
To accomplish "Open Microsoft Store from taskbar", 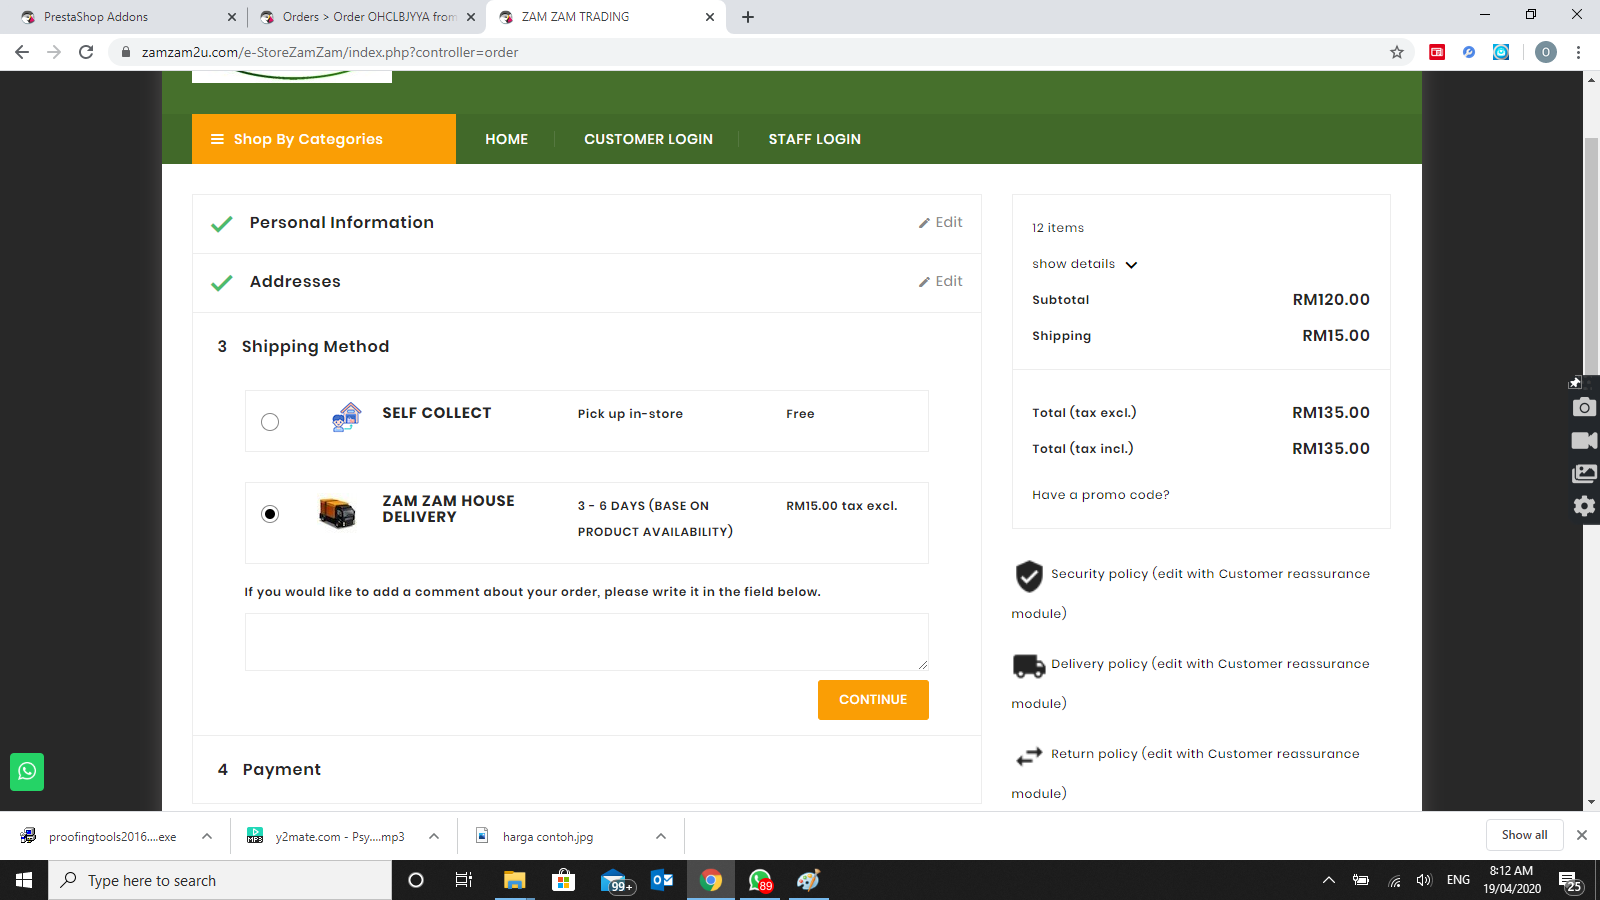I will click(564, 880).
